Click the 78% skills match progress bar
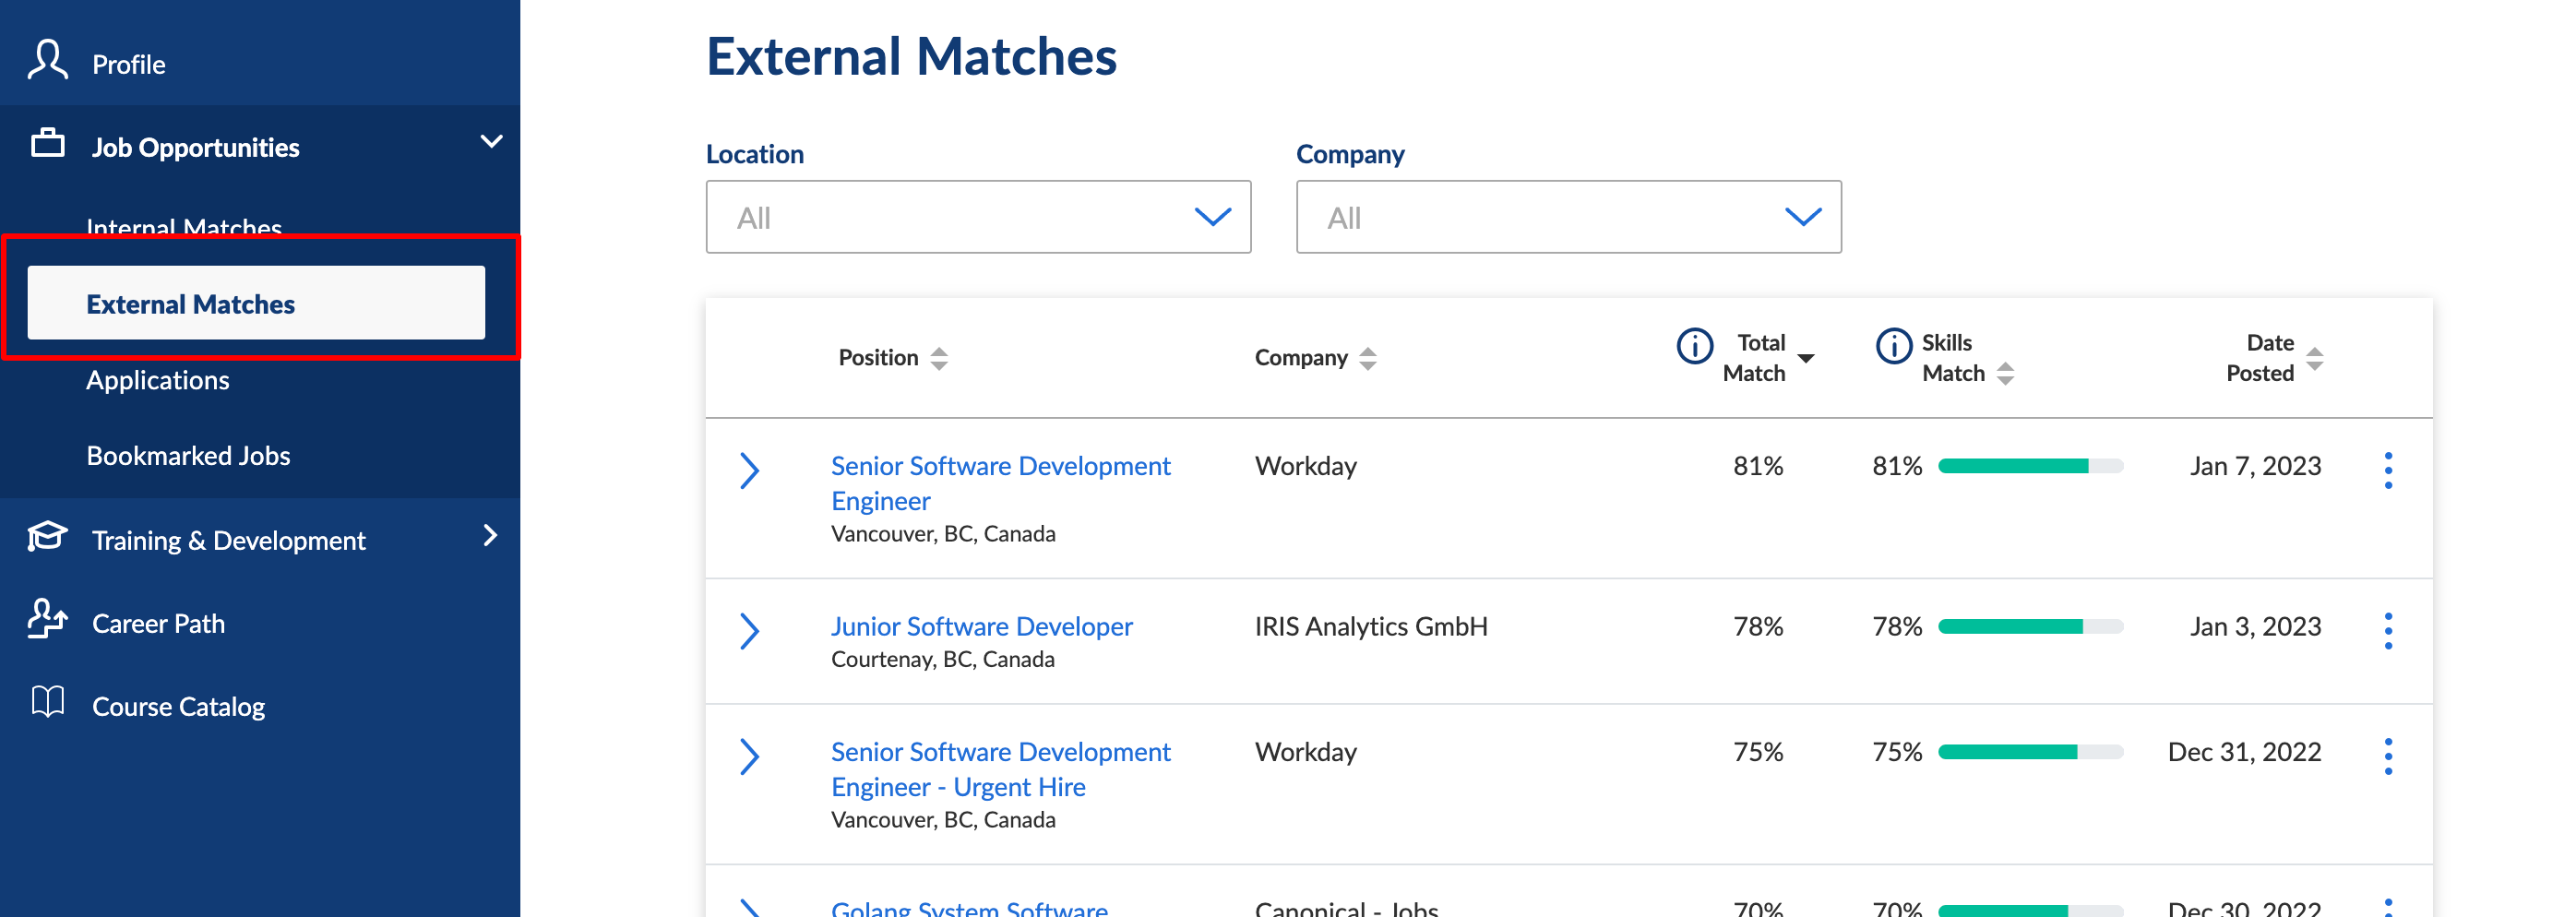The image size is (2576, 917). (x=2030, y=627)
